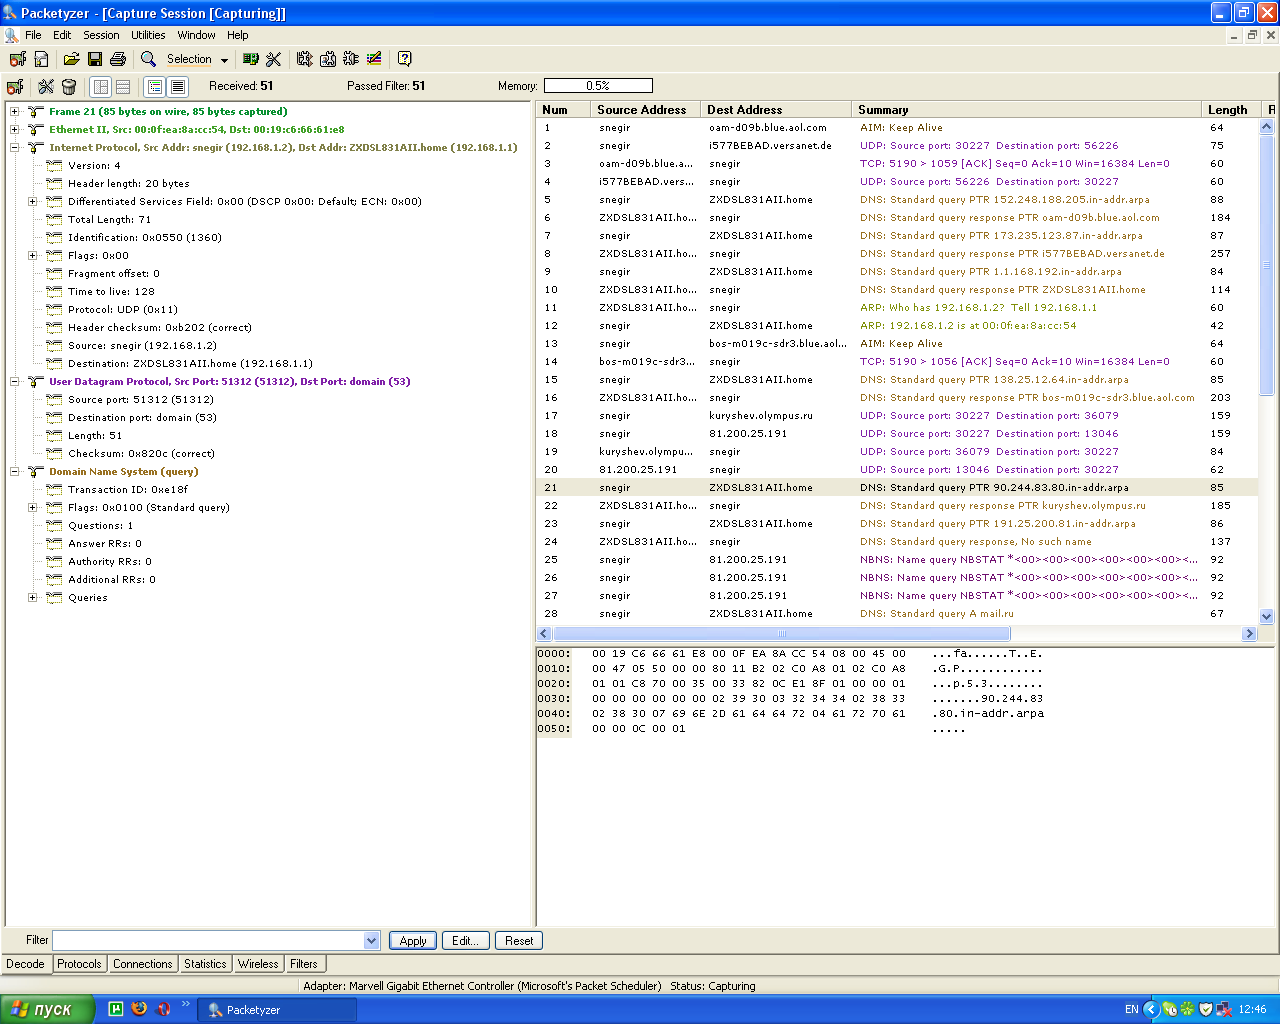
Task: Save the capture with floppy icon
Action: pos(94,59)
